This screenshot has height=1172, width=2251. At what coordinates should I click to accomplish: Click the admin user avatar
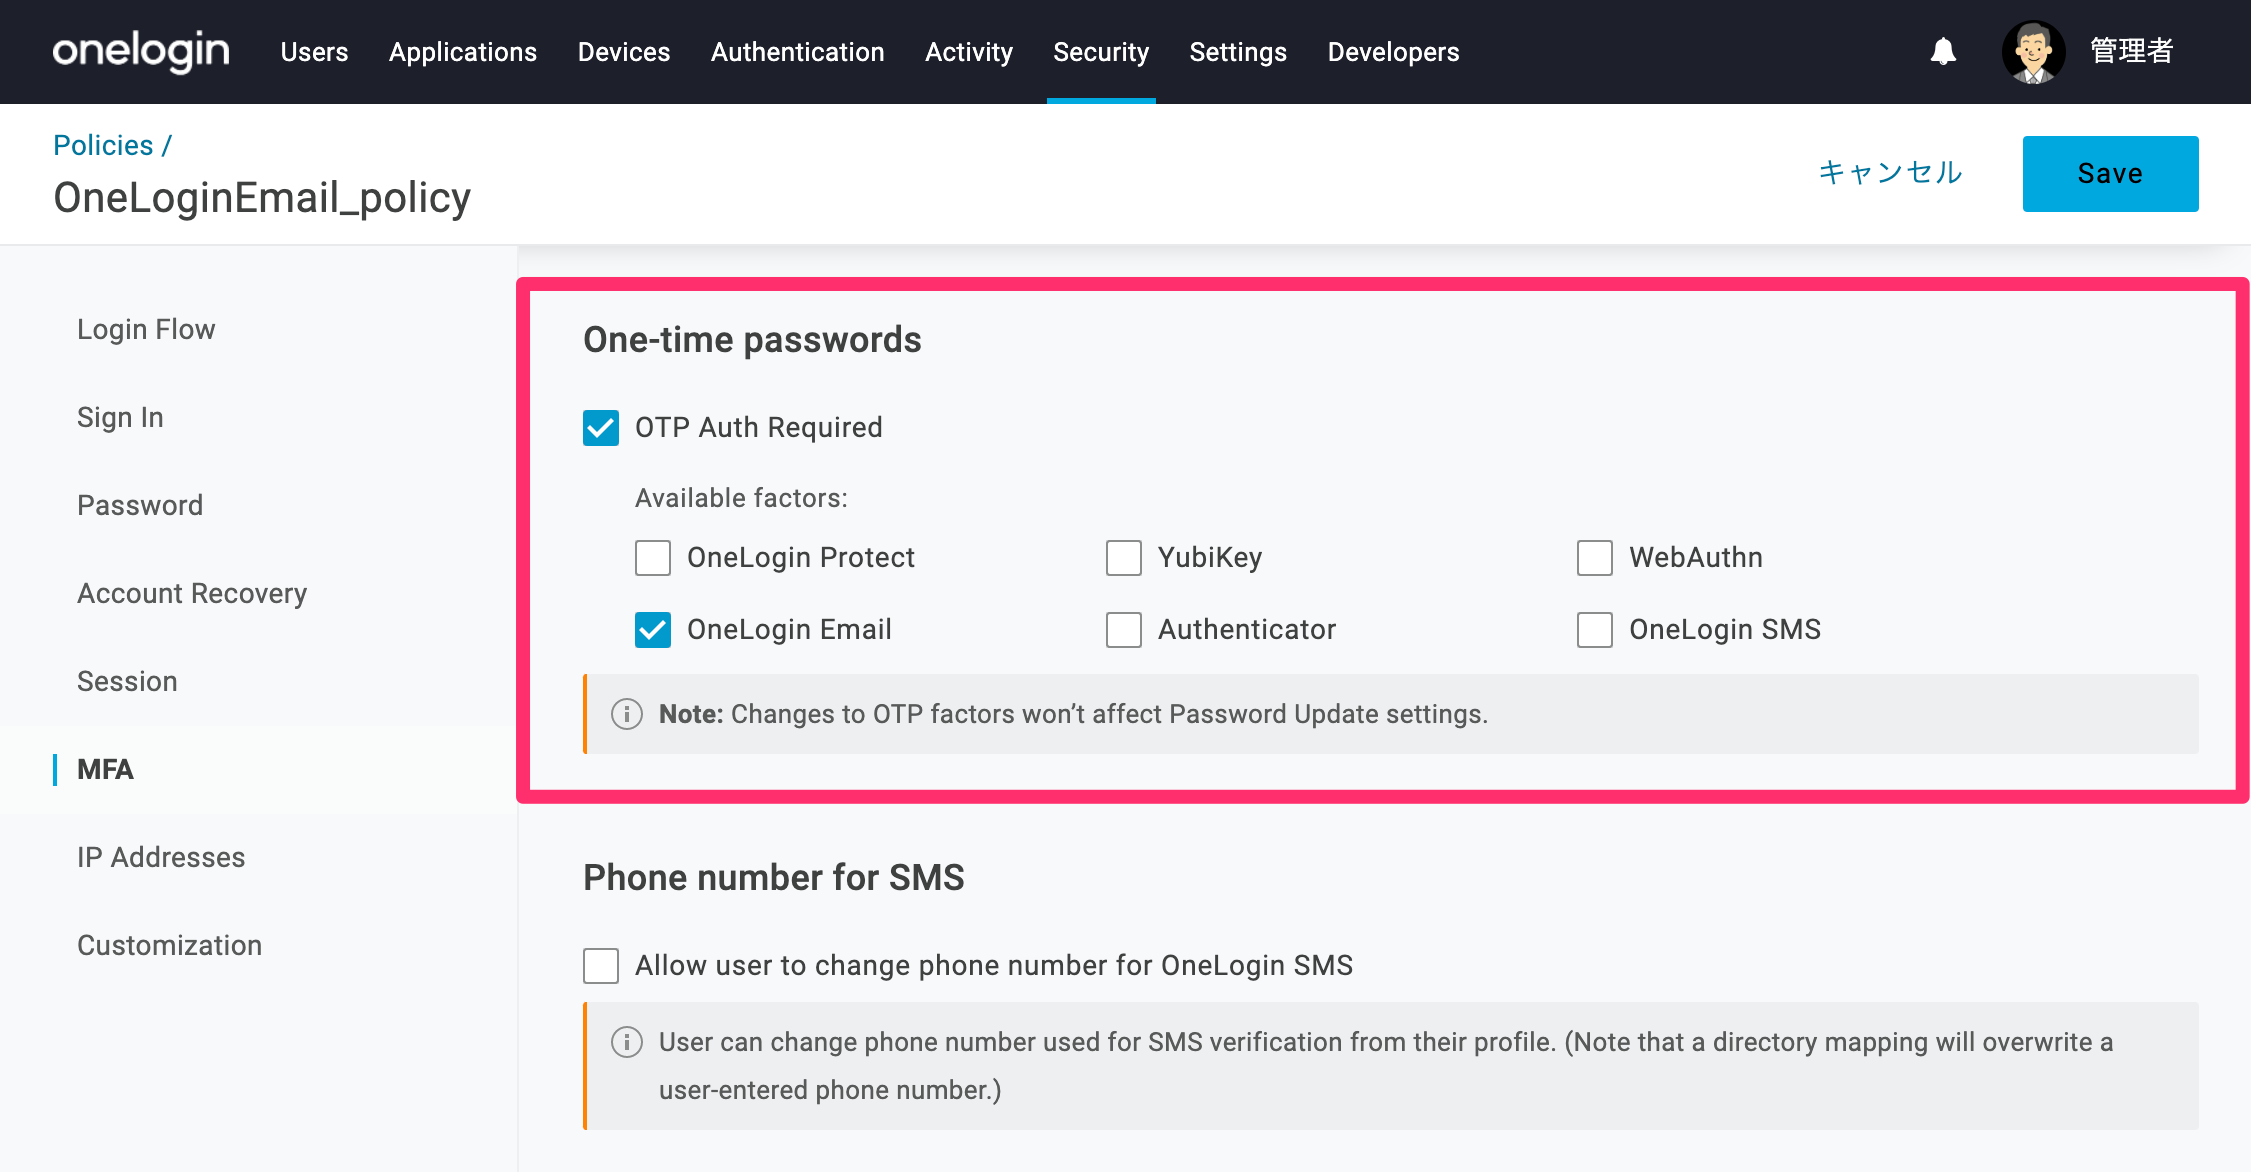pyautogui.click(x=2034, y=52)
